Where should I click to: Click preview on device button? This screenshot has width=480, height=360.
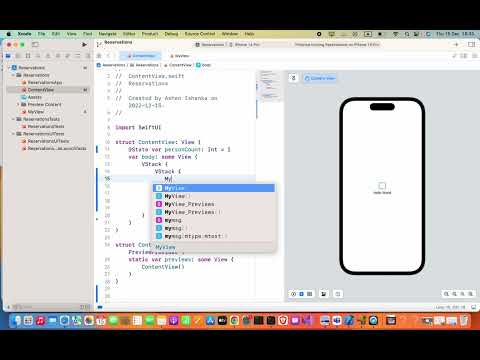pos(338,294)
